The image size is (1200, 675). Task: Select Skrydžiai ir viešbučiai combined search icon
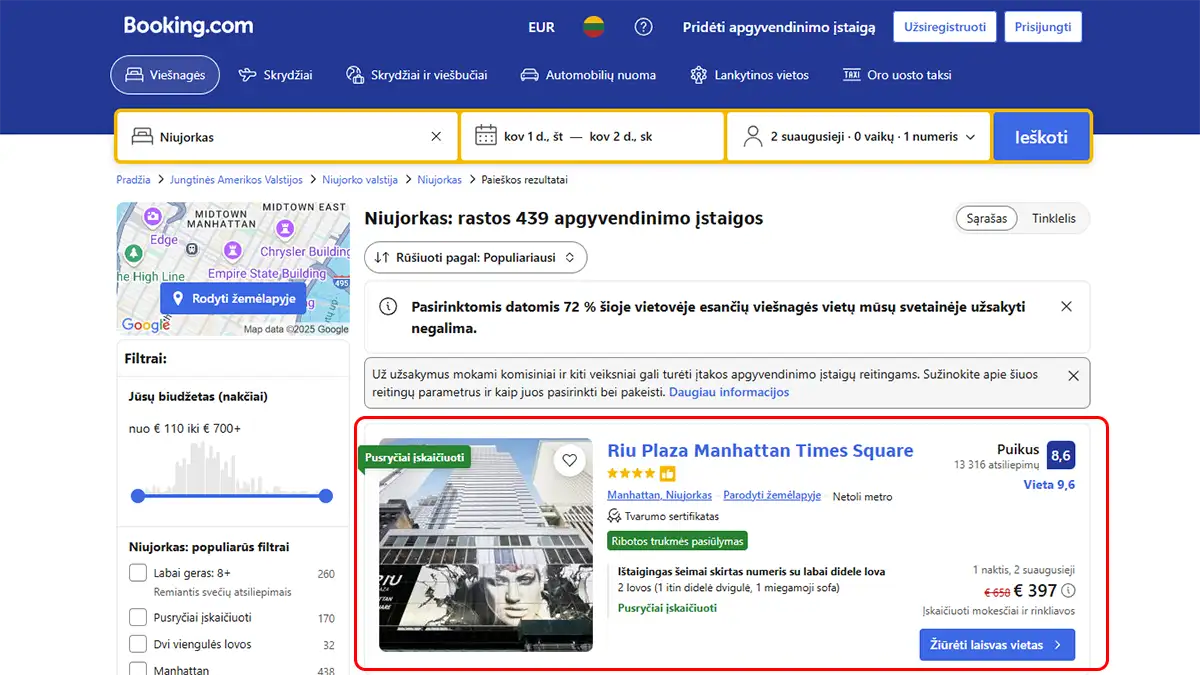pyautogui.click(x=353, y=74)
